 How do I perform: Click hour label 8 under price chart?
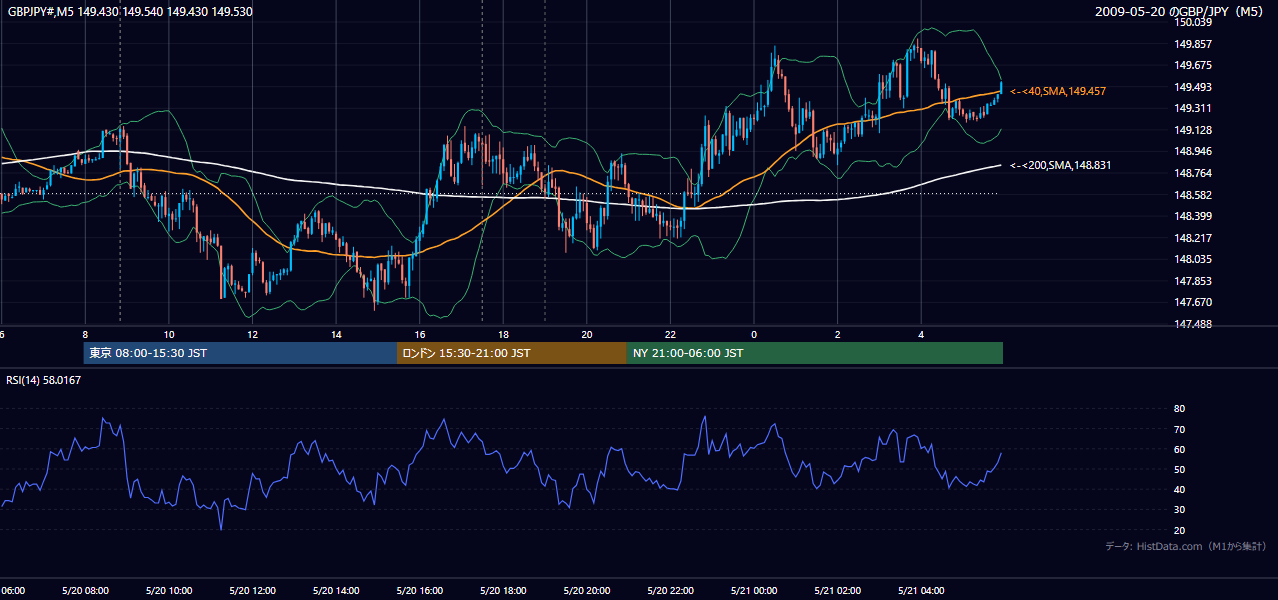pos(85,334)
